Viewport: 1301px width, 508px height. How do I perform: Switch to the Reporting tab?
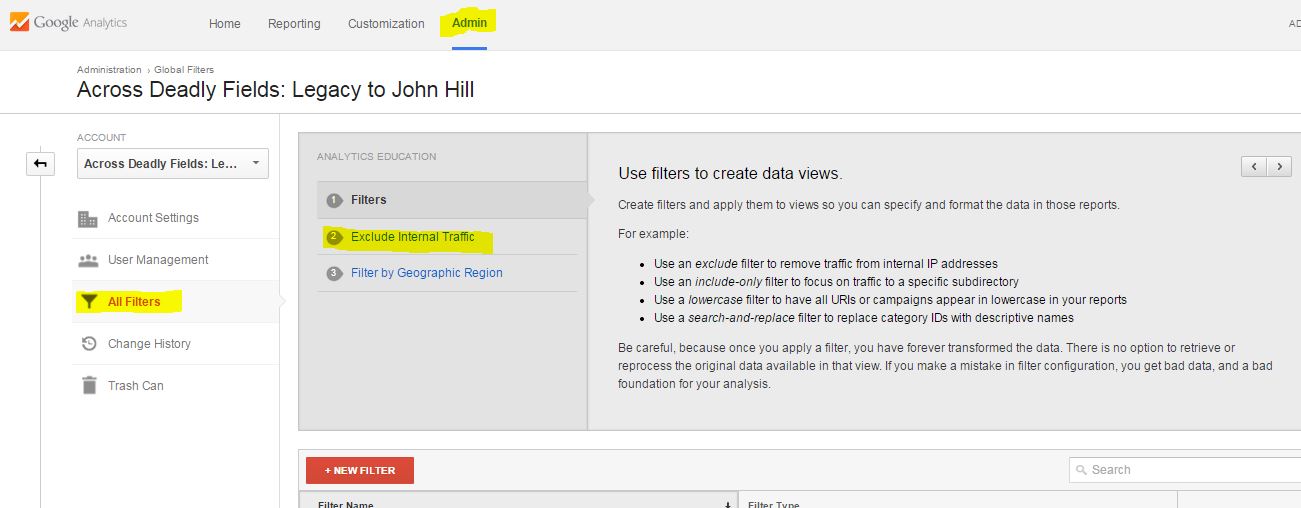(x=294, y=24)
